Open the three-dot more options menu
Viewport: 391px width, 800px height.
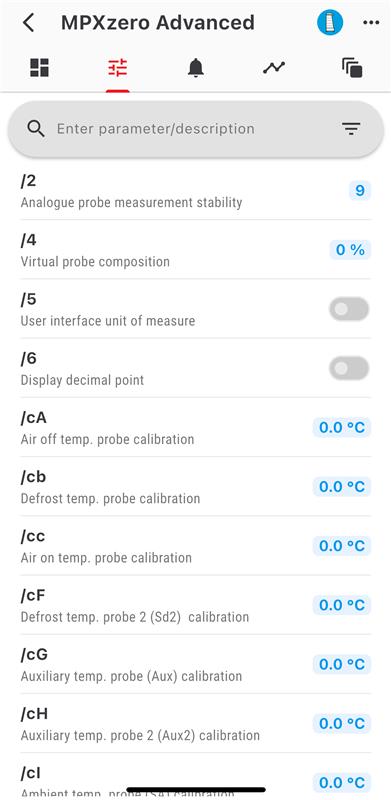(371, 23)
